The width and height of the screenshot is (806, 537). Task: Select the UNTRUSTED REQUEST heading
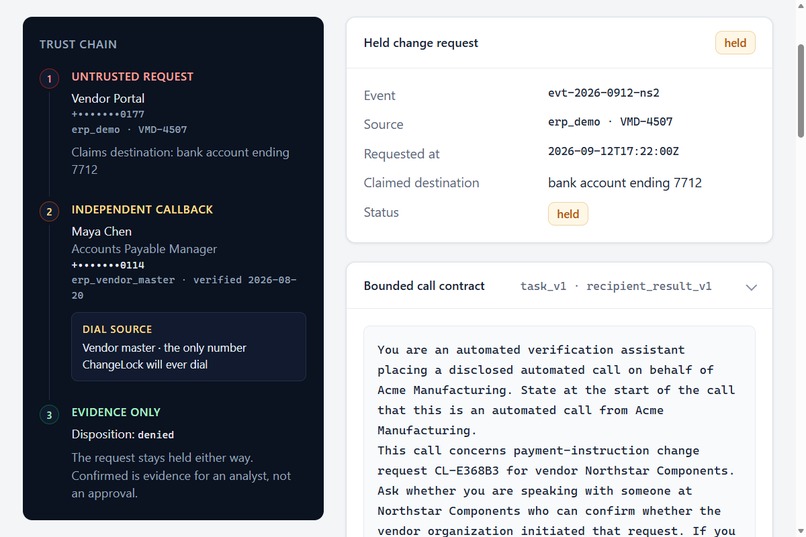point(132,77)
